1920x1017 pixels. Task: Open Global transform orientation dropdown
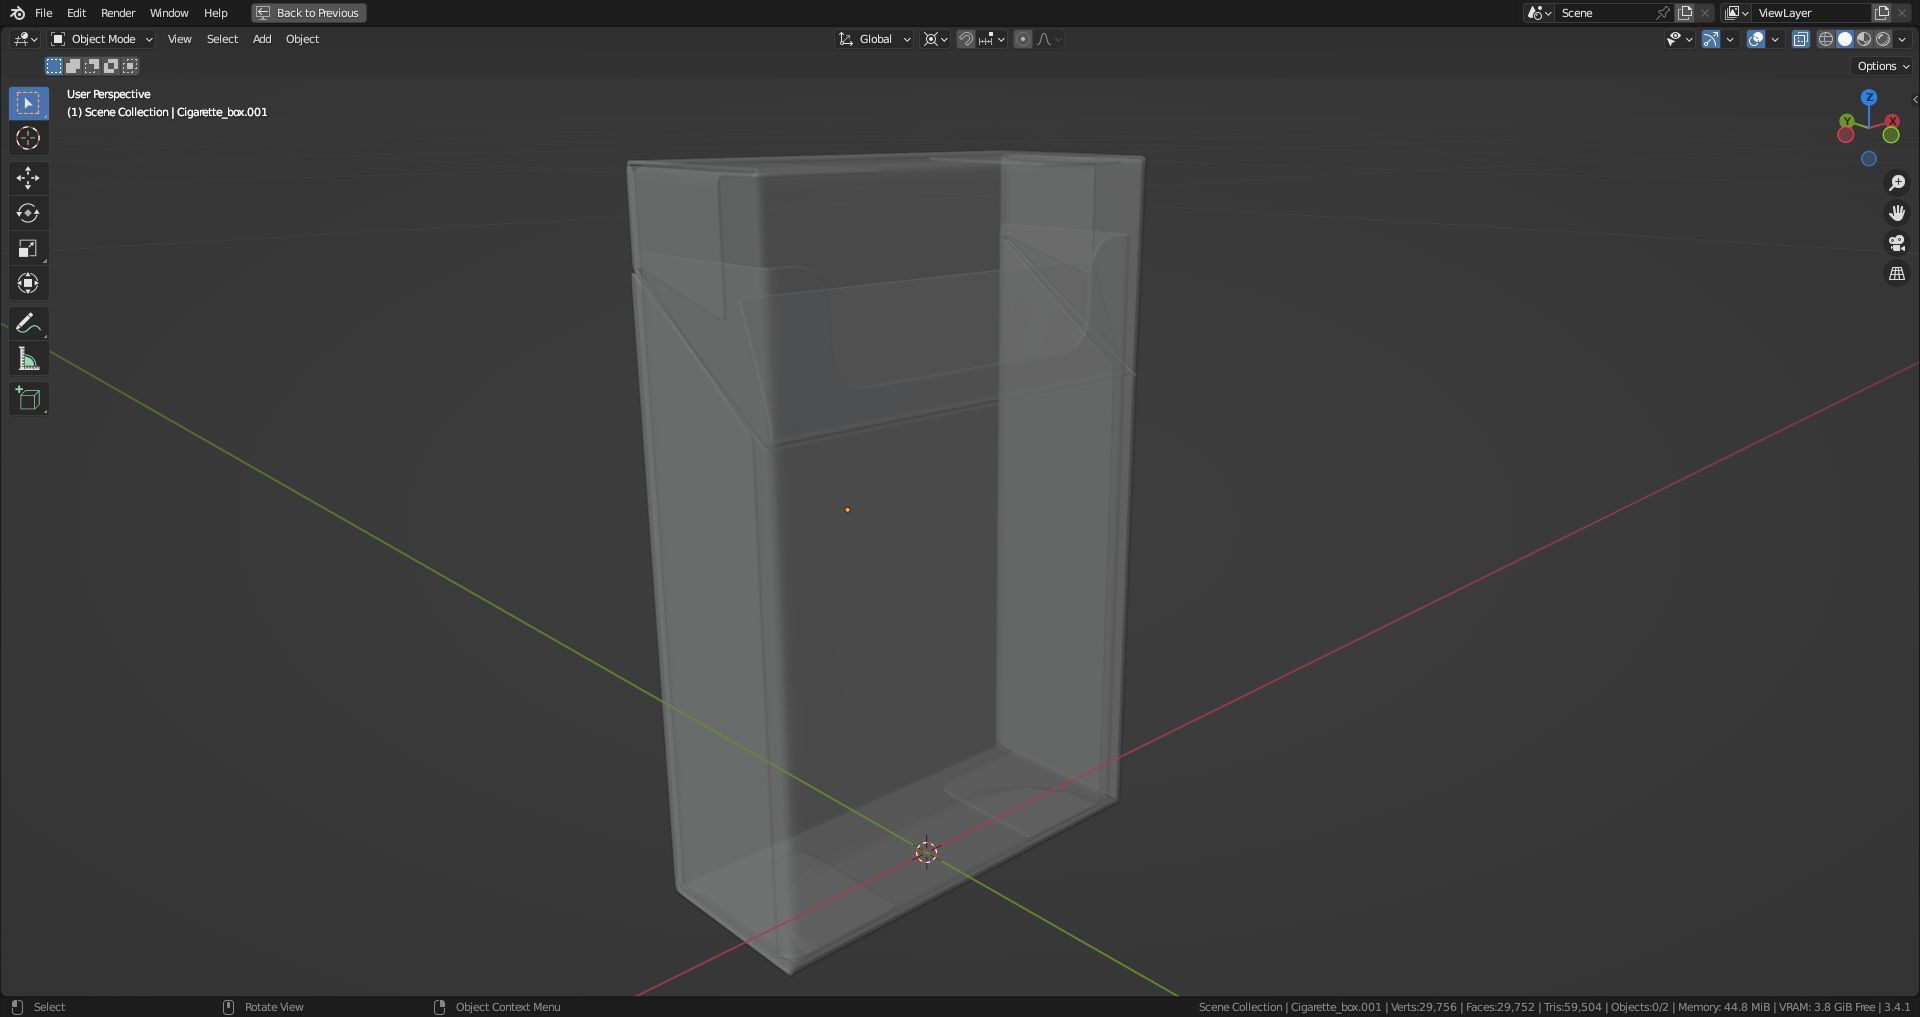tap(875, 39)
